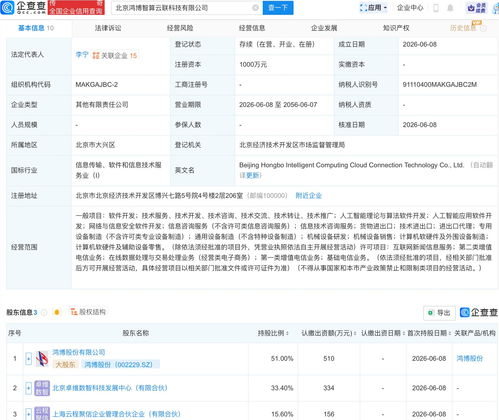Select the English company name text
The width and height of the screenshot is (499, 420).
[x=351, y=165]
